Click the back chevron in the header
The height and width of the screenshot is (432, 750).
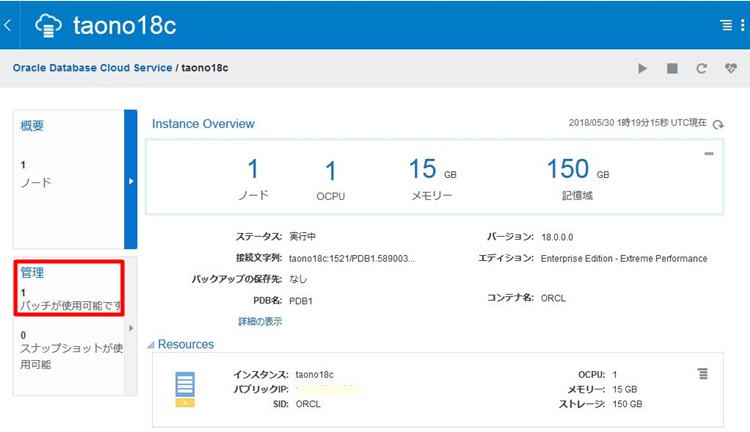click(x=8, y=25)
